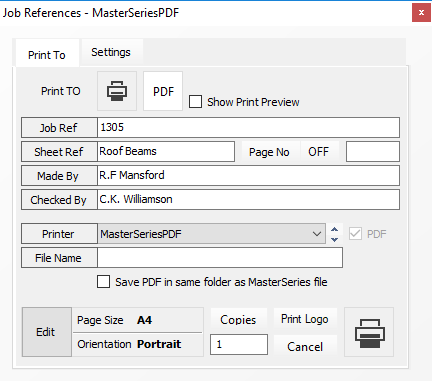Select the printer icon next to Print TO
The width and height of the screenshot is (432, 381).
click(x=117, y=91)
